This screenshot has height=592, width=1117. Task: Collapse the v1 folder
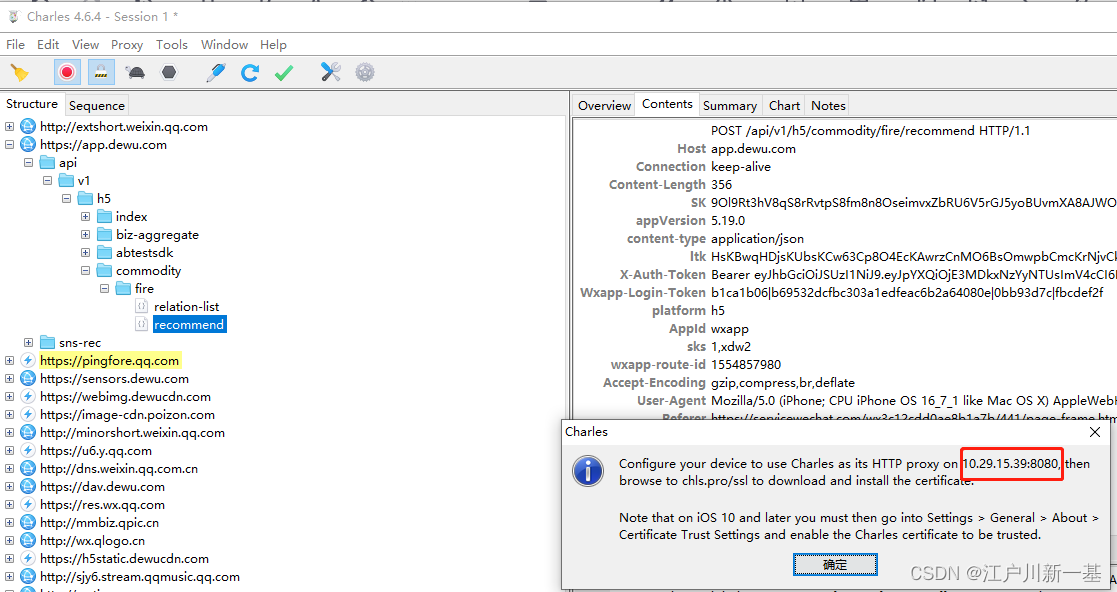(x=48, y=180)
